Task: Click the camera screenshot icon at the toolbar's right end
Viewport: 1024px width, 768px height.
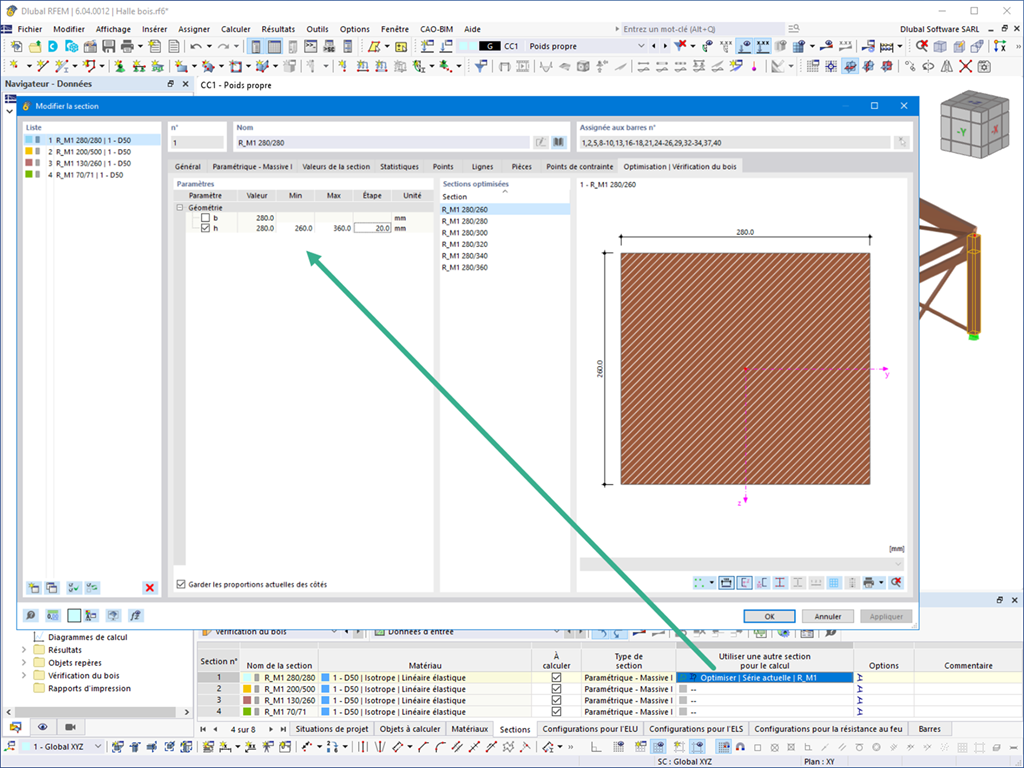Action: pyautogui.click(x=984, y=66)
